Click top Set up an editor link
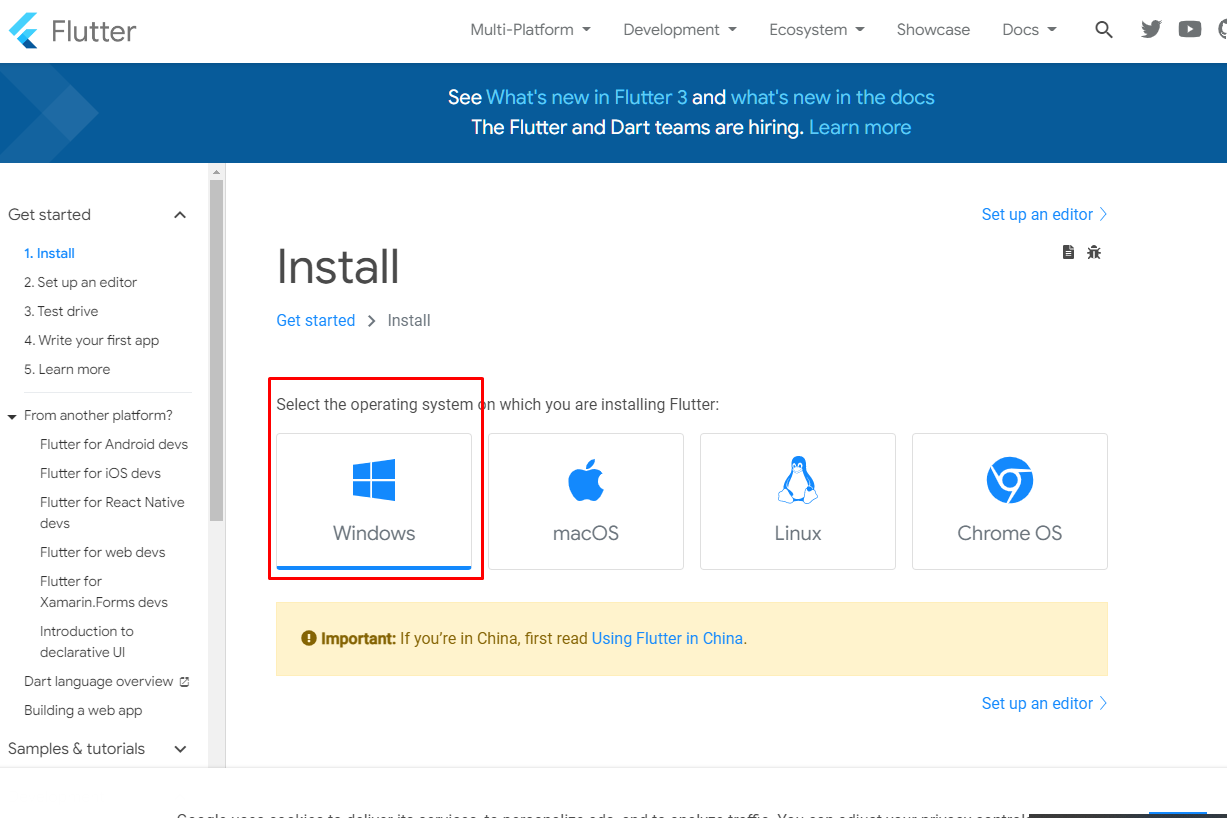 [1045, 214]
